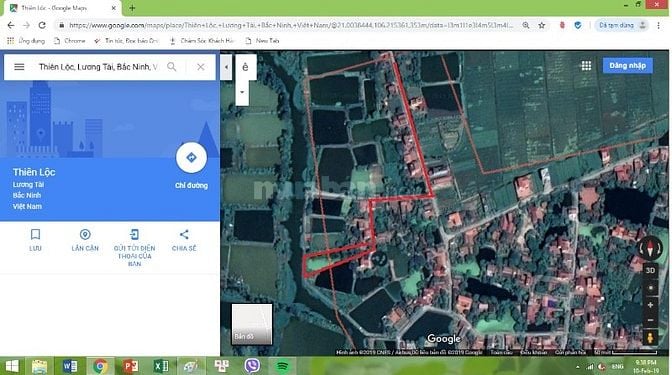Show hidden tray icons arrow

578,367
